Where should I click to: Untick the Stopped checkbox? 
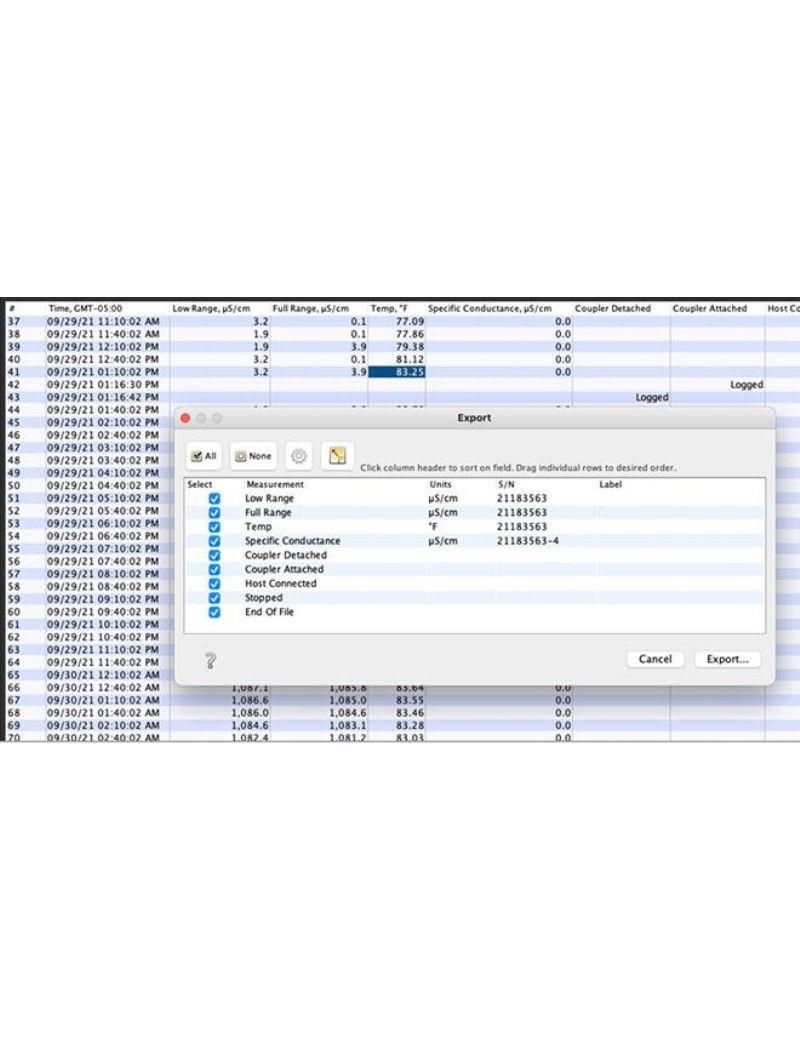click(x=214, y=598)
